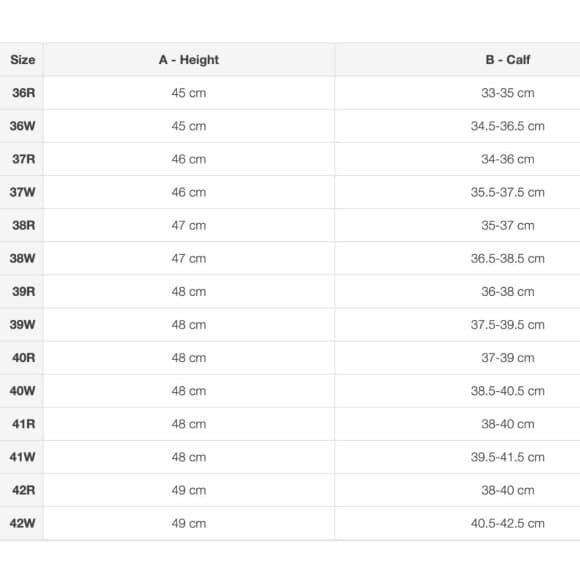Click the 39R size label

pyautogui.click(x=23, y=291)
